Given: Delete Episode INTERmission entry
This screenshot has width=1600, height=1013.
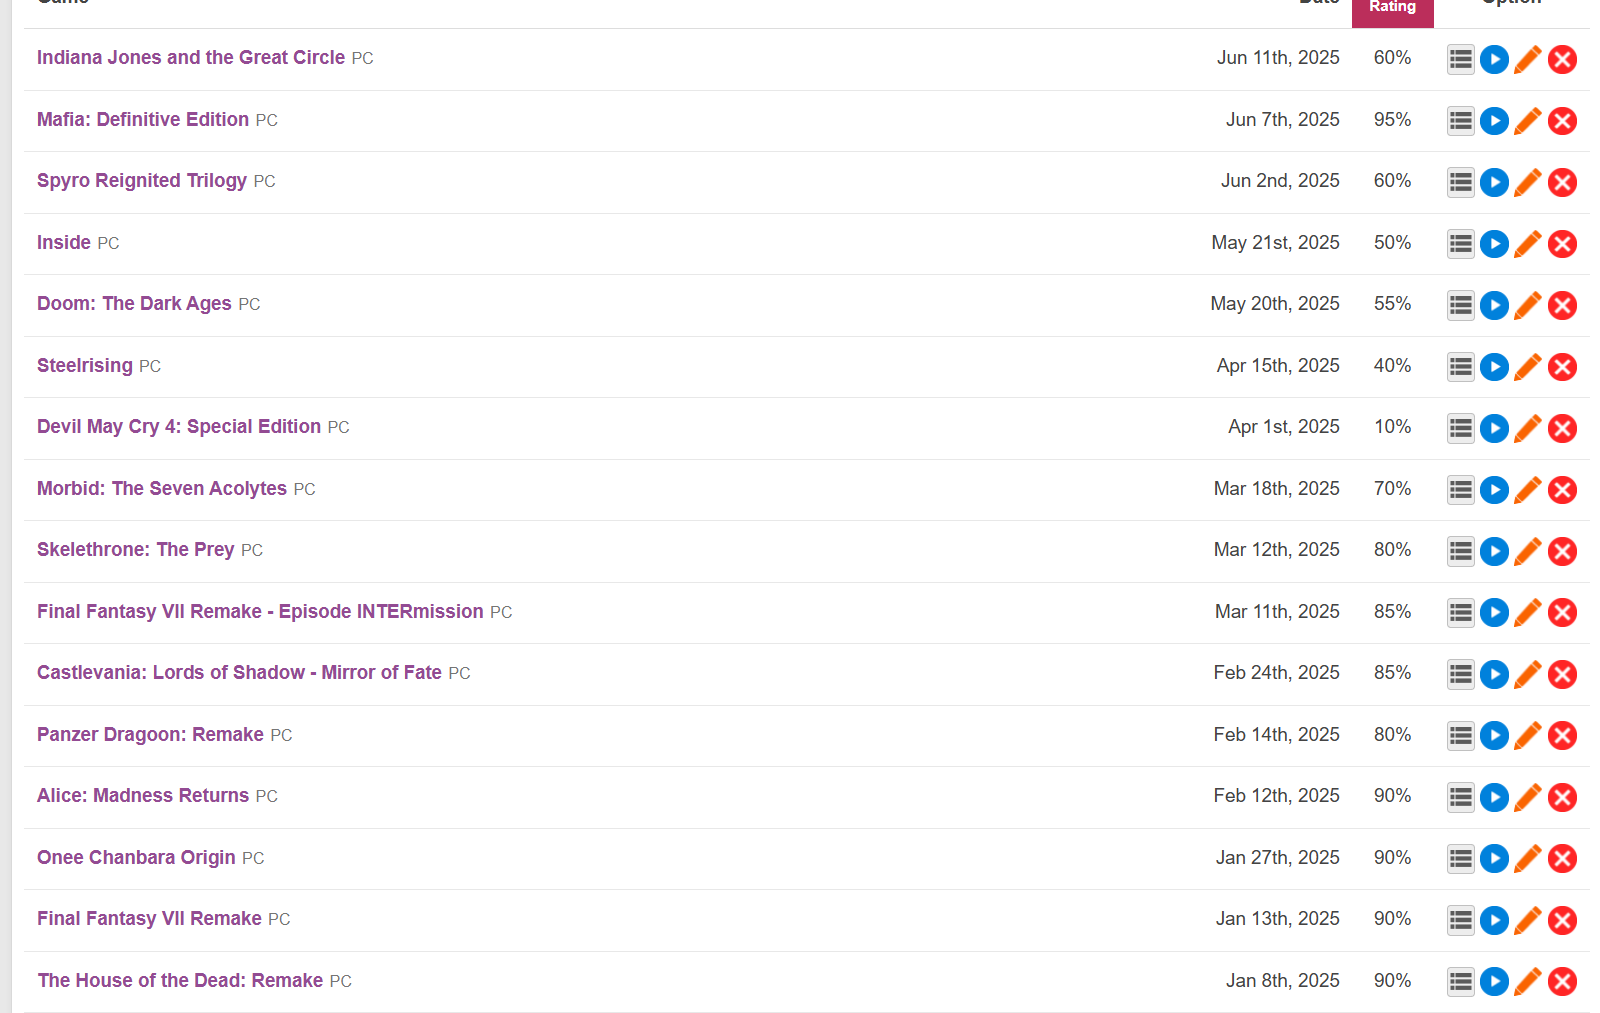Looking at the screenshot, I should [x=1563, y=613].
